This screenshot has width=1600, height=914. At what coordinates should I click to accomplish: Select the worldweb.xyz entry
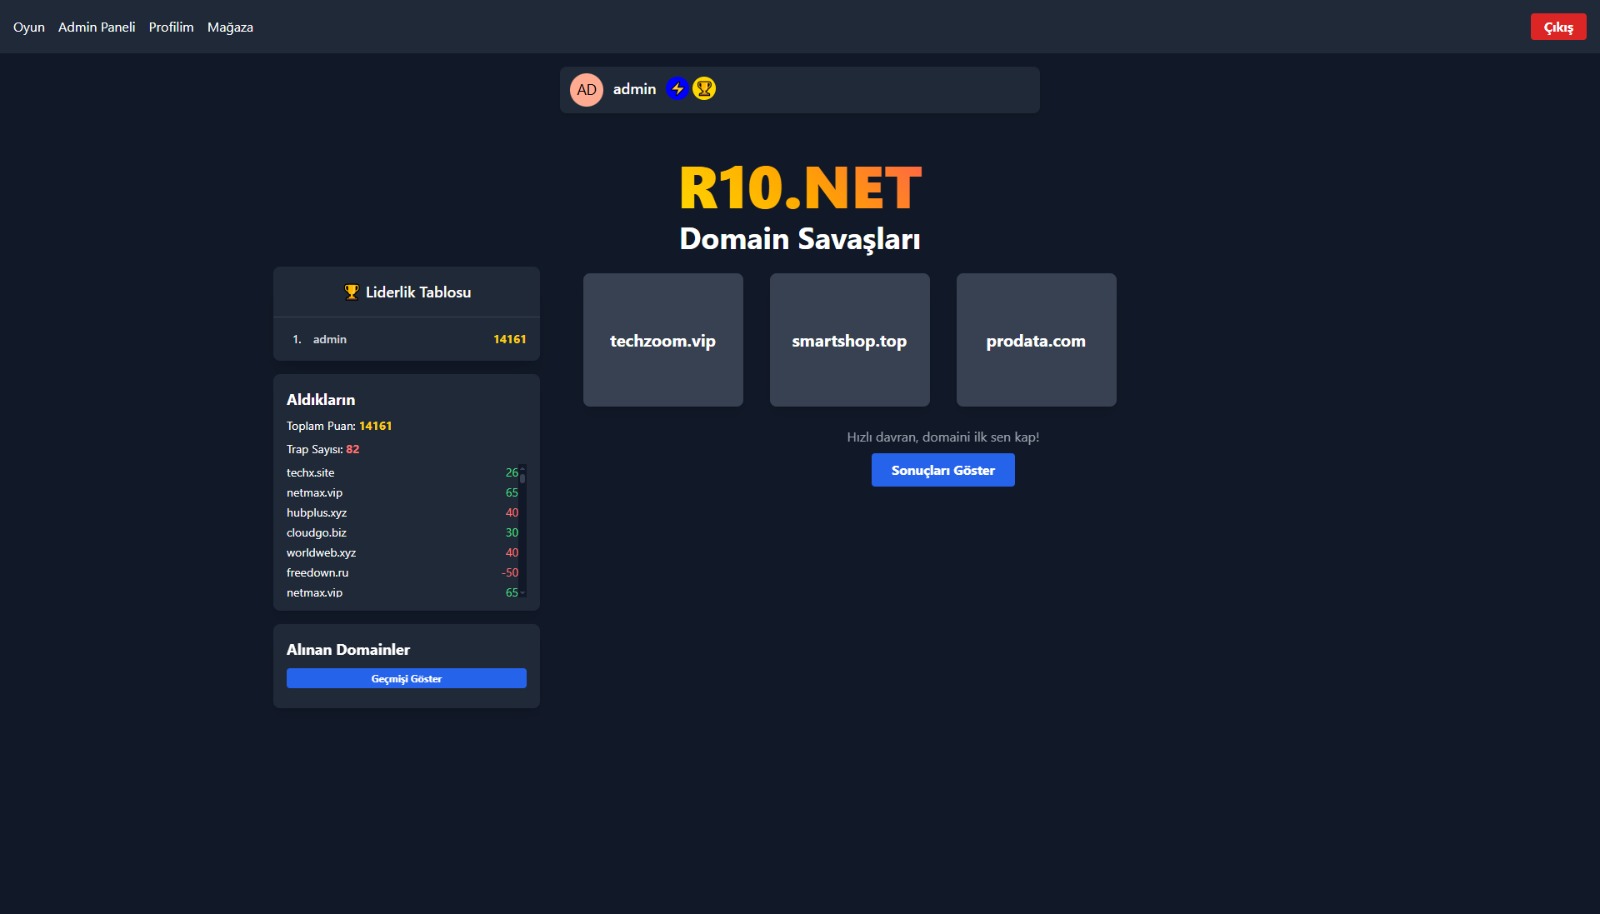point(403,553)
